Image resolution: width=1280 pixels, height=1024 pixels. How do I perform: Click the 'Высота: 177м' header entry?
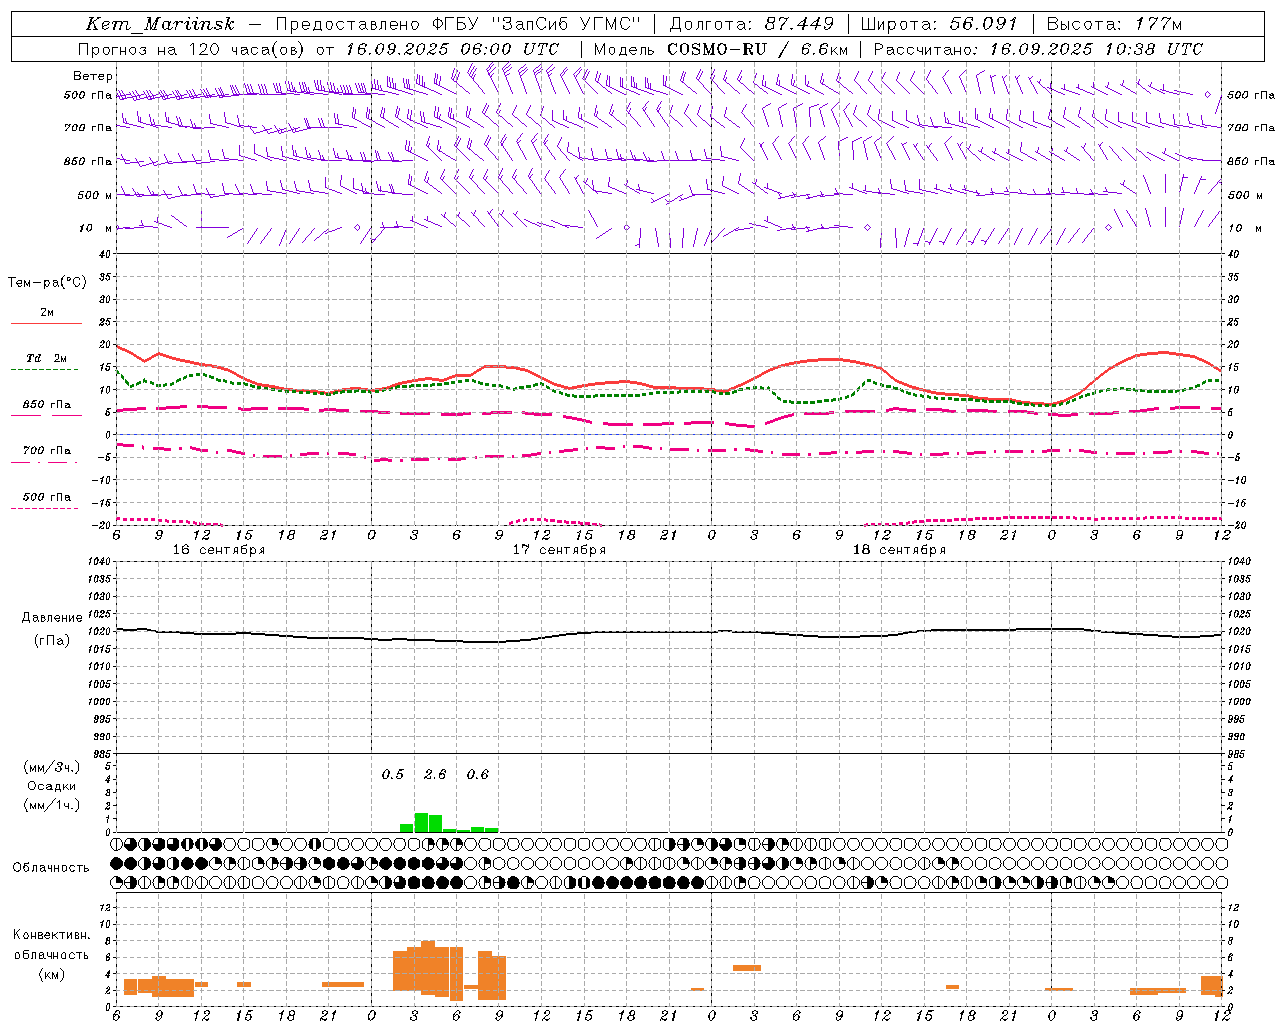(x=1114, y=24)
